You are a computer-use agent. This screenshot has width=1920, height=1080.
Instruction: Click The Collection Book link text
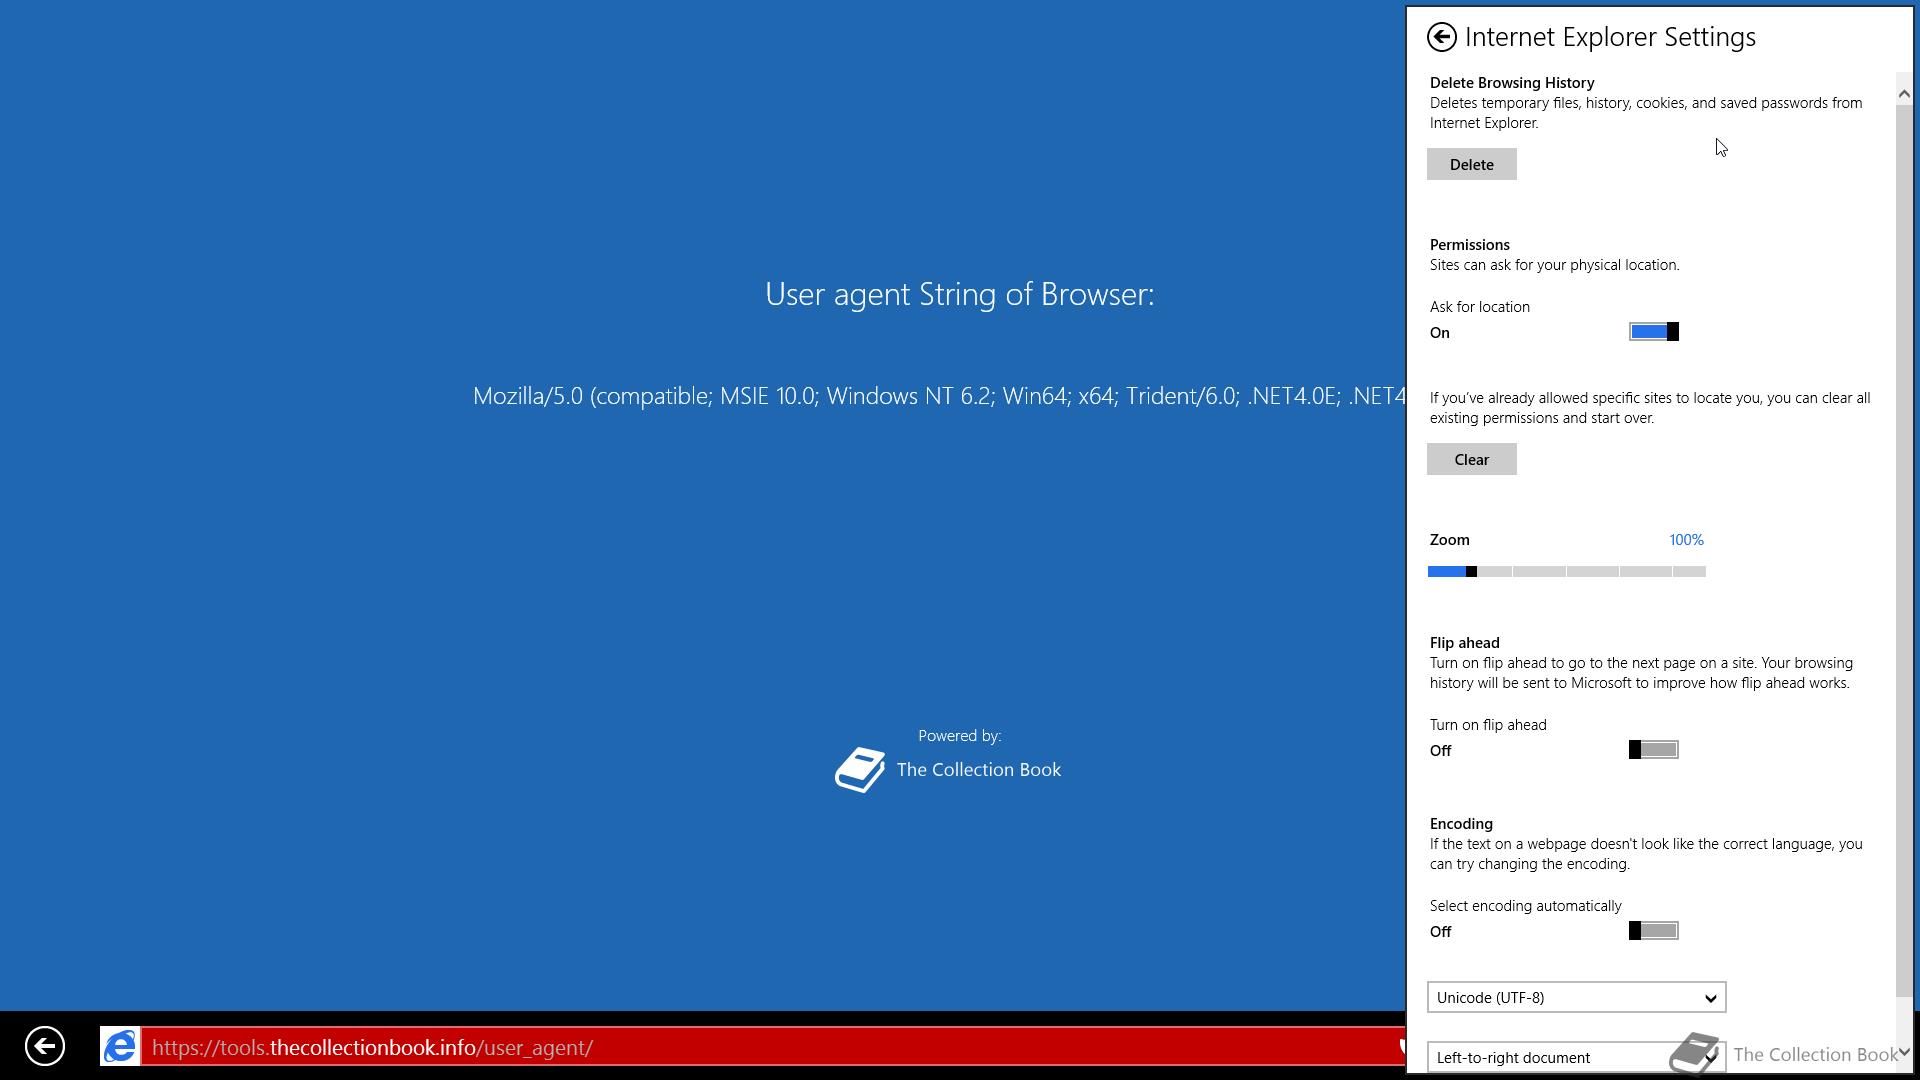pos(979,770)
